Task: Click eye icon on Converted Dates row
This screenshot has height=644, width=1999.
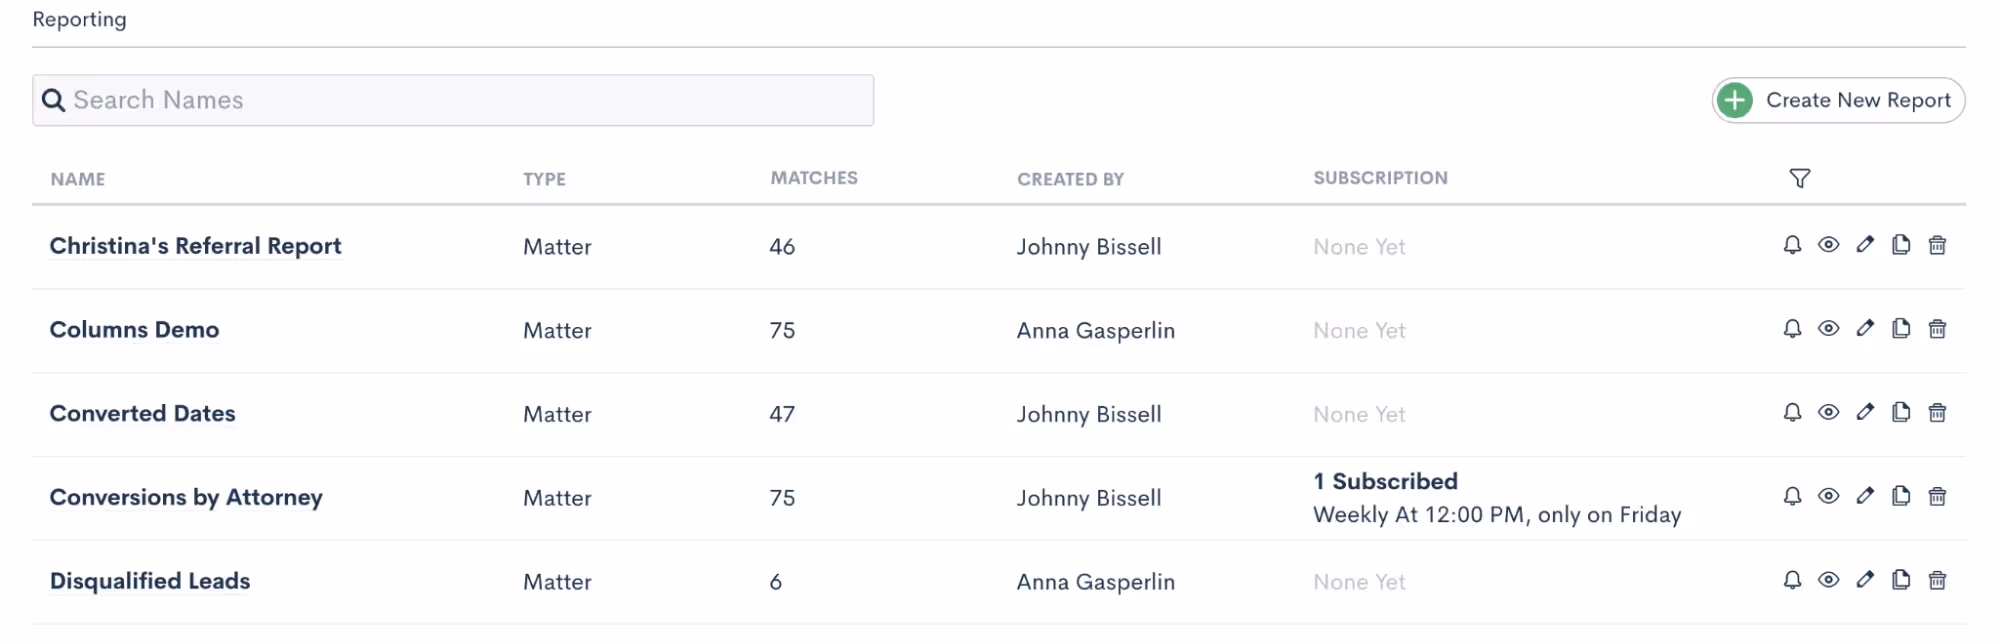Action: (1828, 412)
